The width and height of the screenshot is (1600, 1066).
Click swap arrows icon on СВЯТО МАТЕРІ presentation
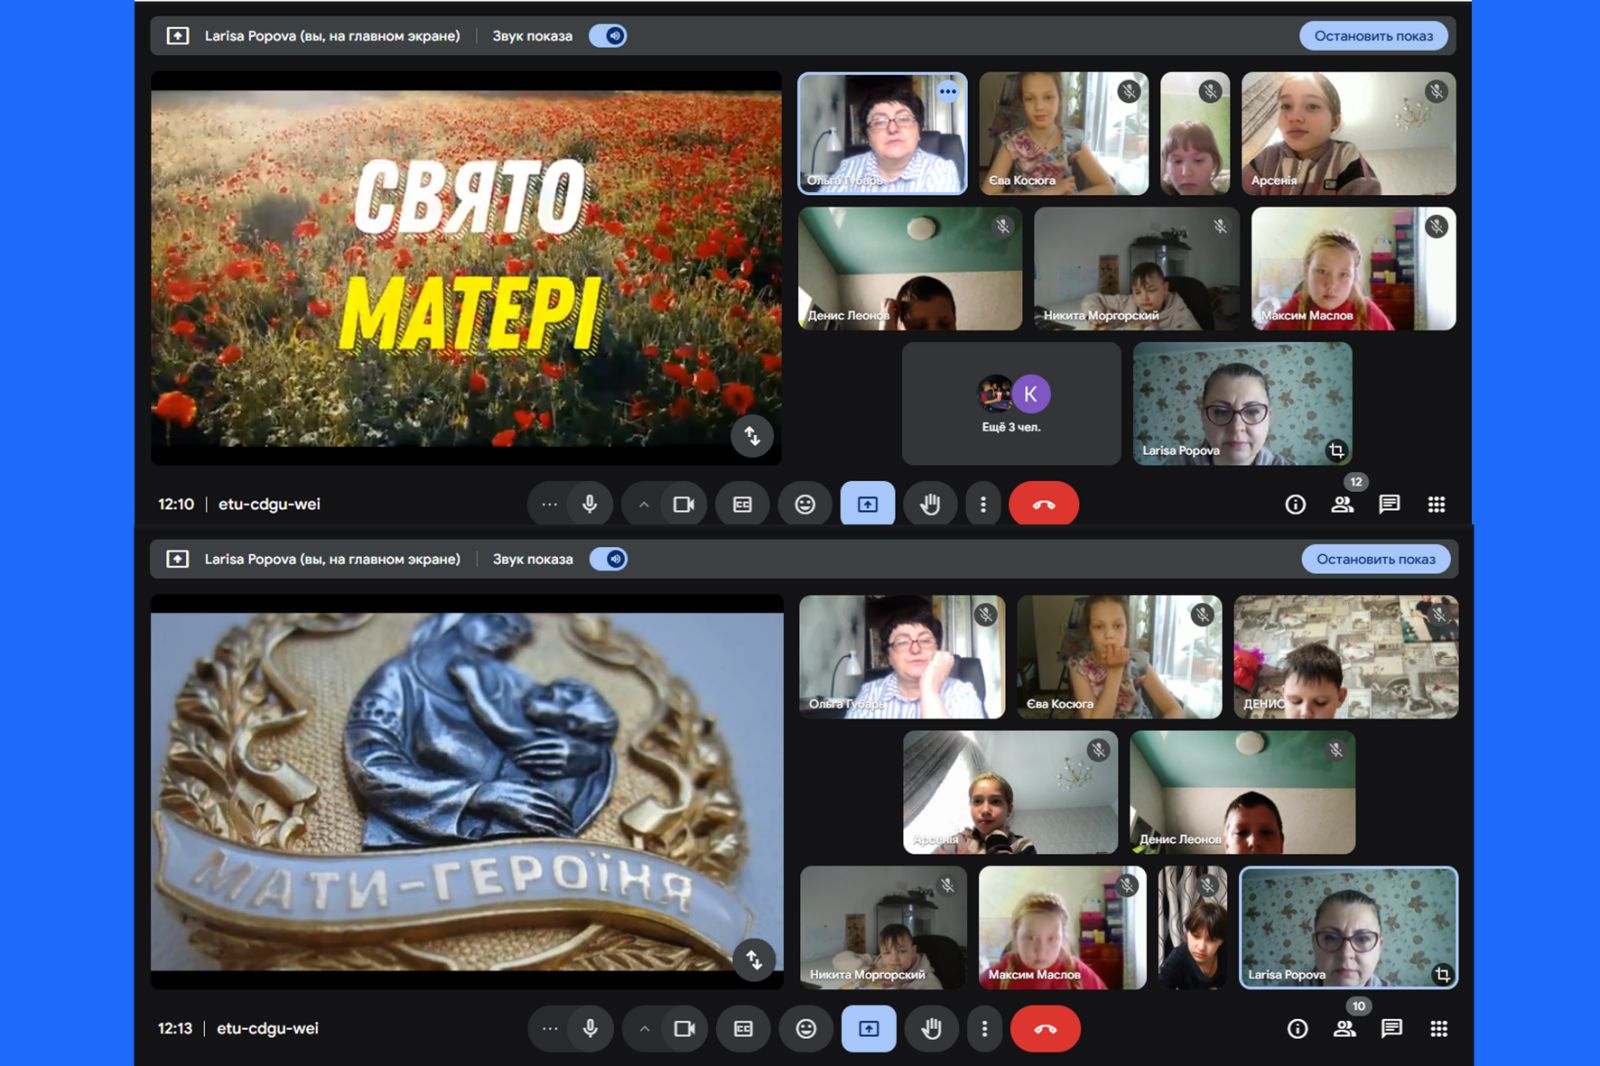tap(752, 436)
